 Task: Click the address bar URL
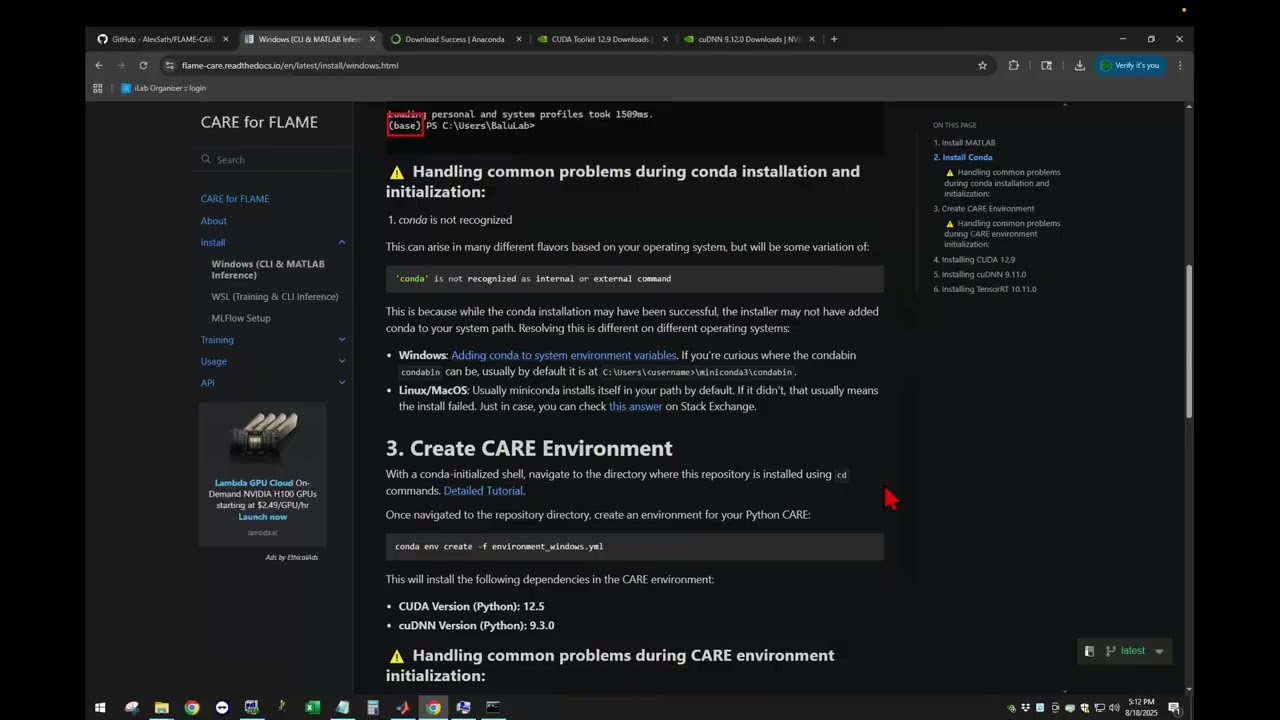(x=290, y=65)
